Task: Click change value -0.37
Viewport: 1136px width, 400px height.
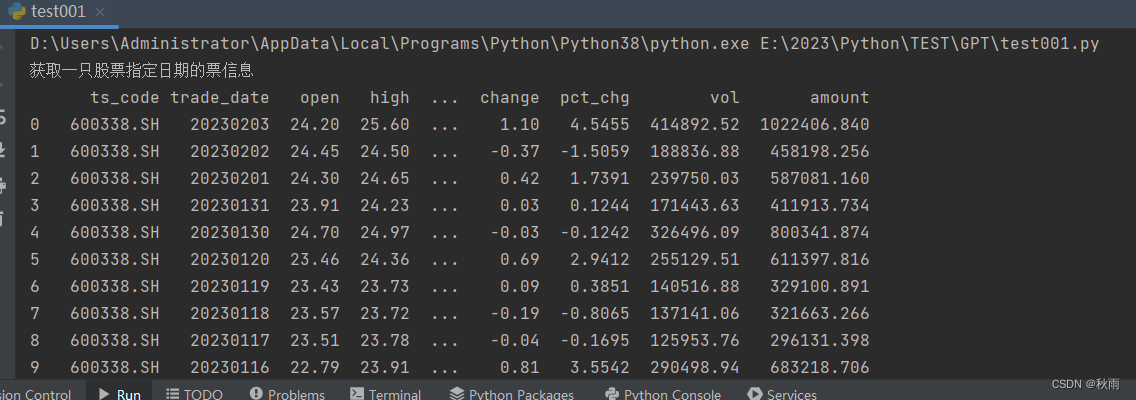Action: [x=515, y=151]
